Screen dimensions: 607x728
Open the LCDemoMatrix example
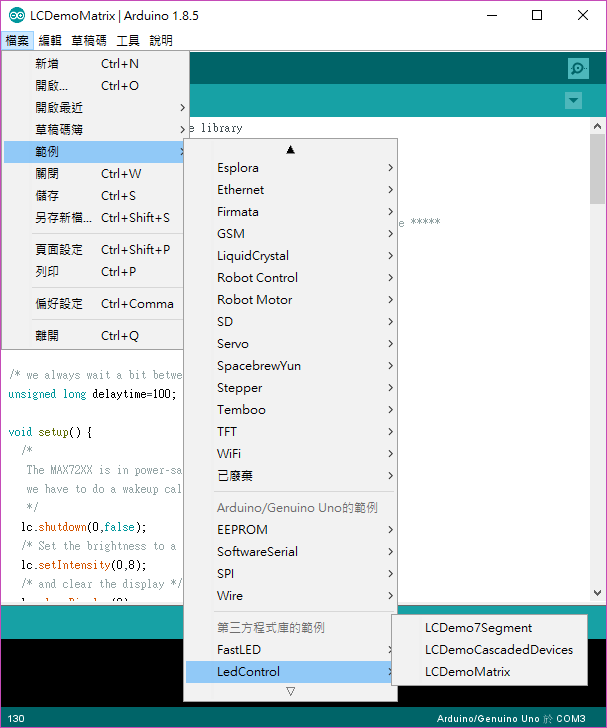pos(490,671)
